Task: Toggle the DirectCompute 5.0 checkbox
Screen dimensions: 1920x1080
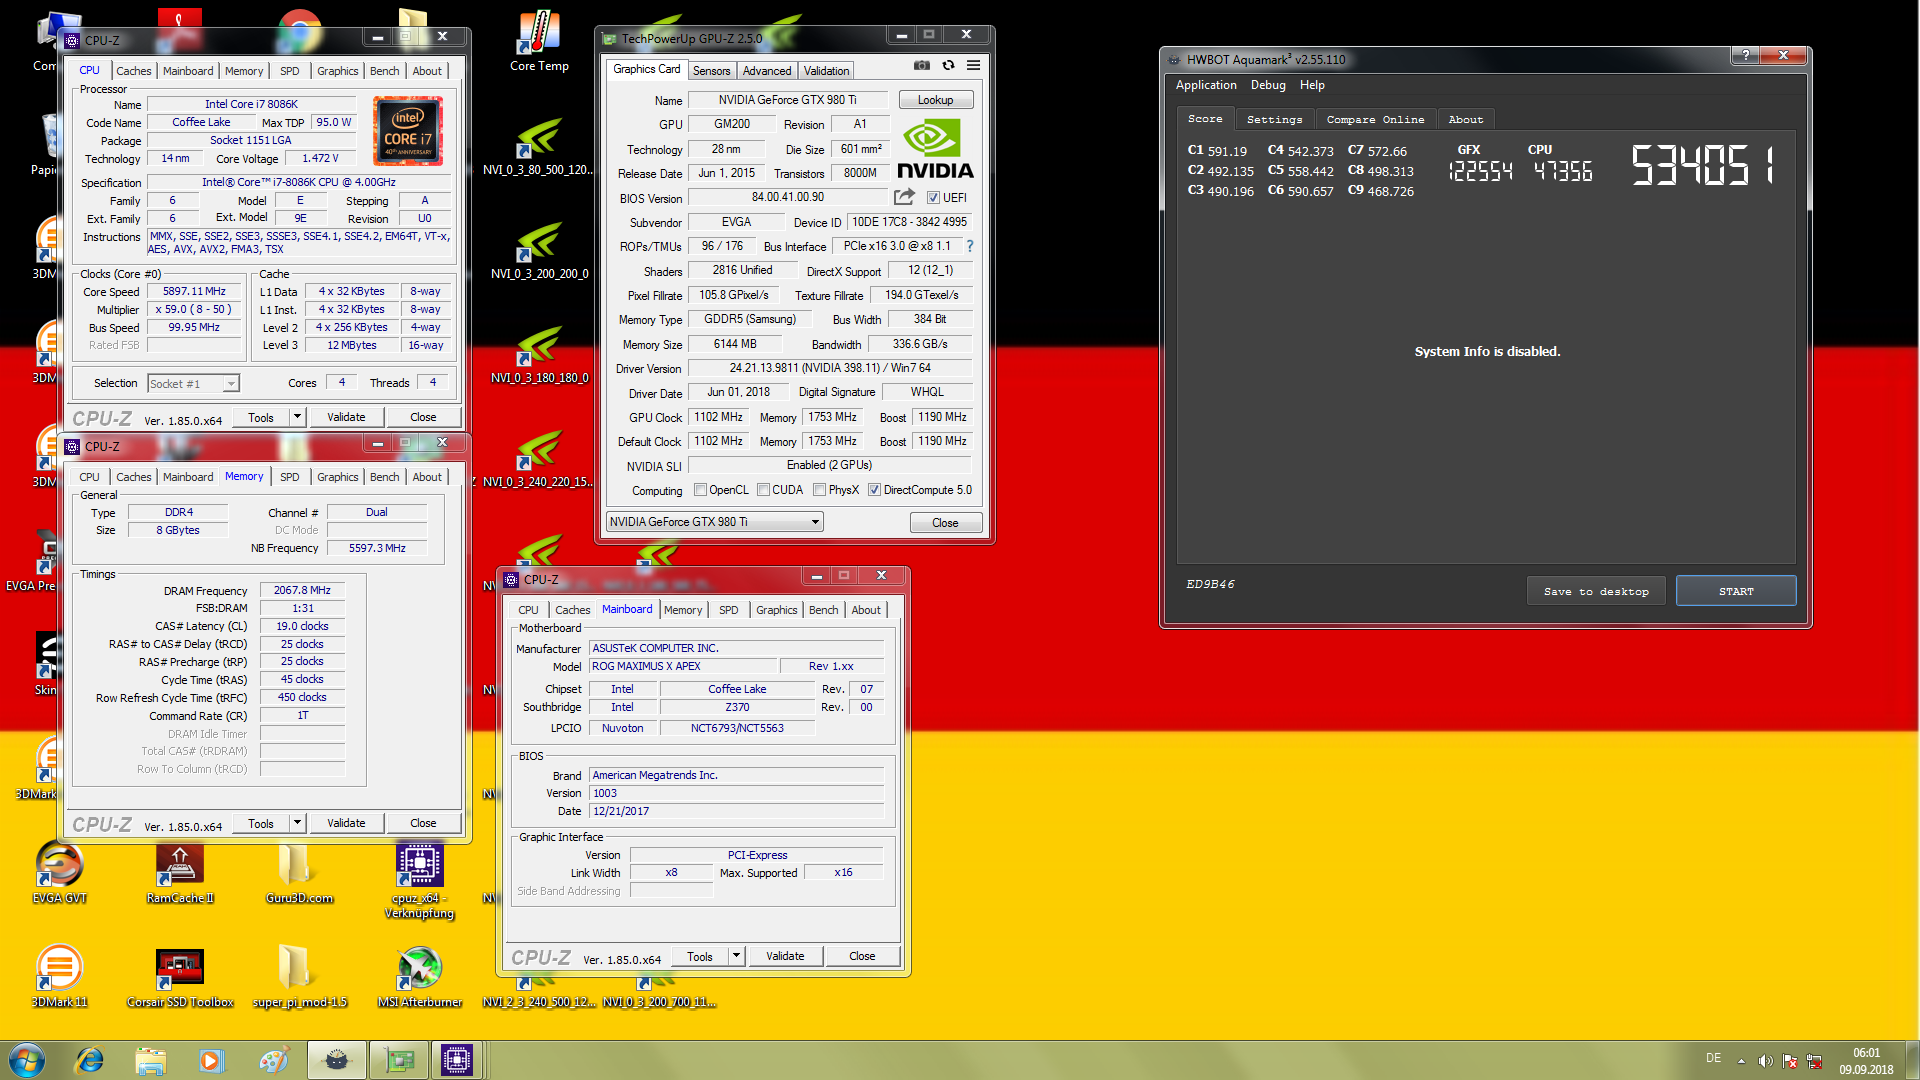Action: (x=874, y=490)
